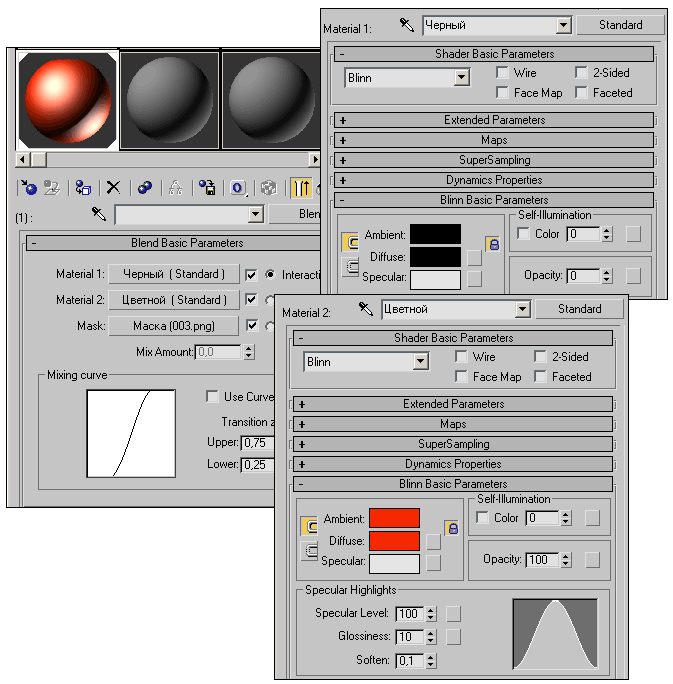Click the Маска (003.png) mask button
The height and width of the screenshot is (684, 673).
[x=173, y=326]
